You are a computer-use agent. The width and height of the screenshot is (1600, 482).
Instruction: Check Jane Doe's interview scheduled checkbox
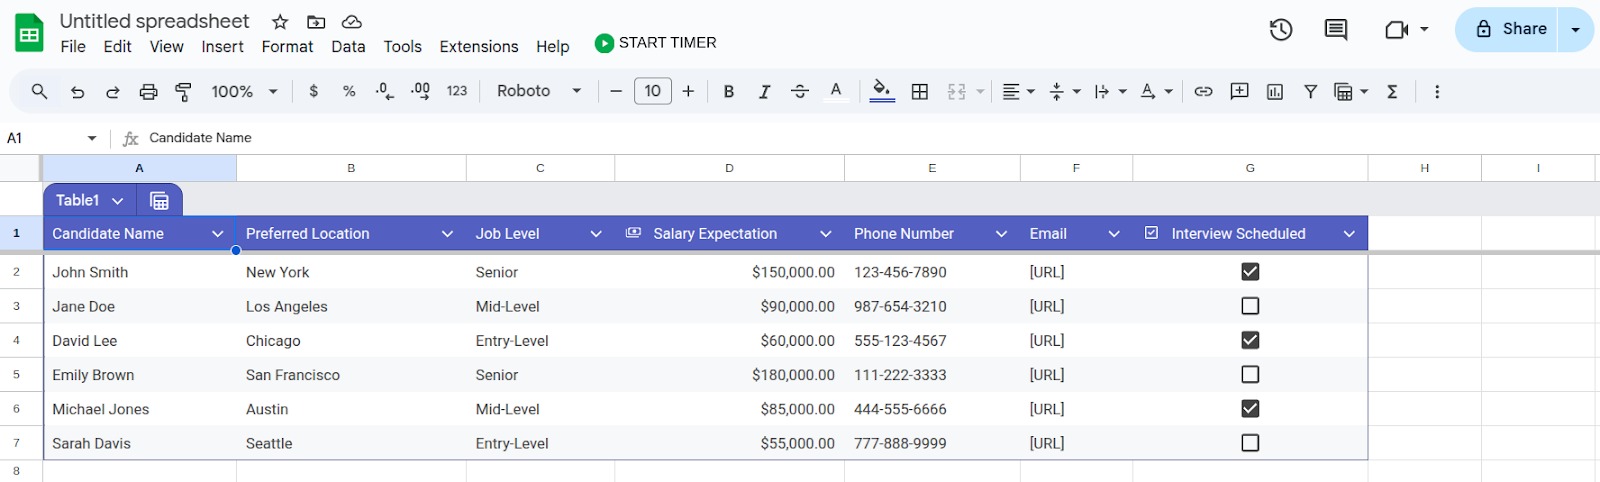(1250, 306)
